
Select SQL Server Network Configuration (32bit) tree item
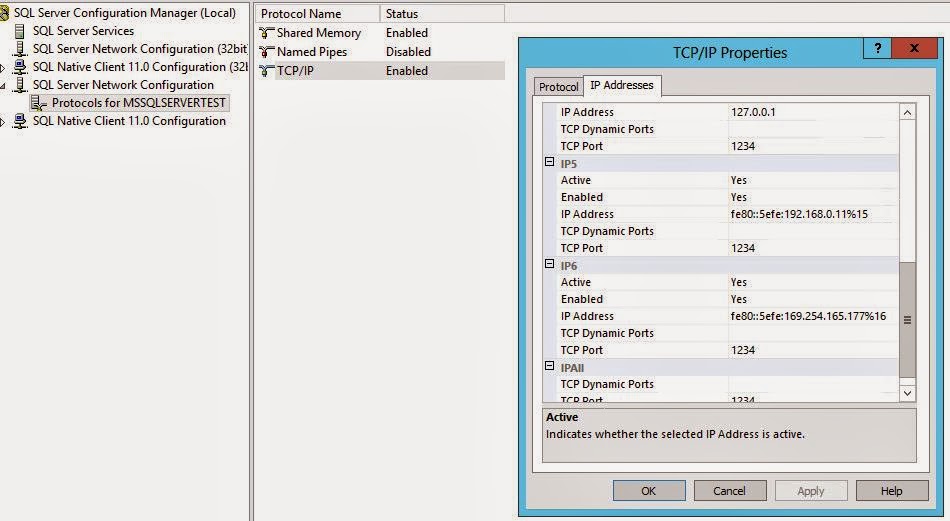pyautogui.click(x=140, y=49)
